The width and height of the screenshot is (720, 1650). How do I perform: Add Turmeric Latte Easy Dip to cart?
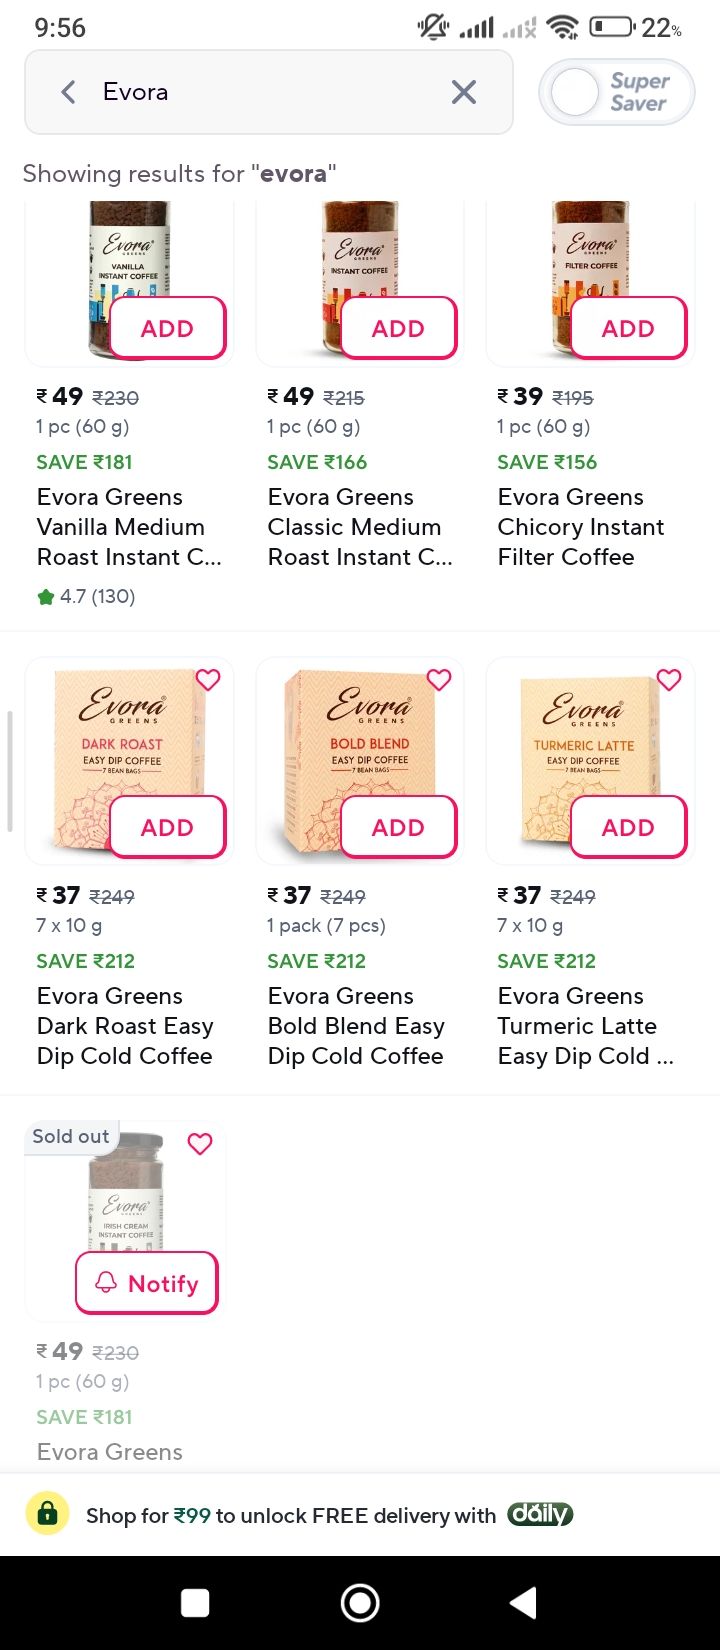coord(628,827)
